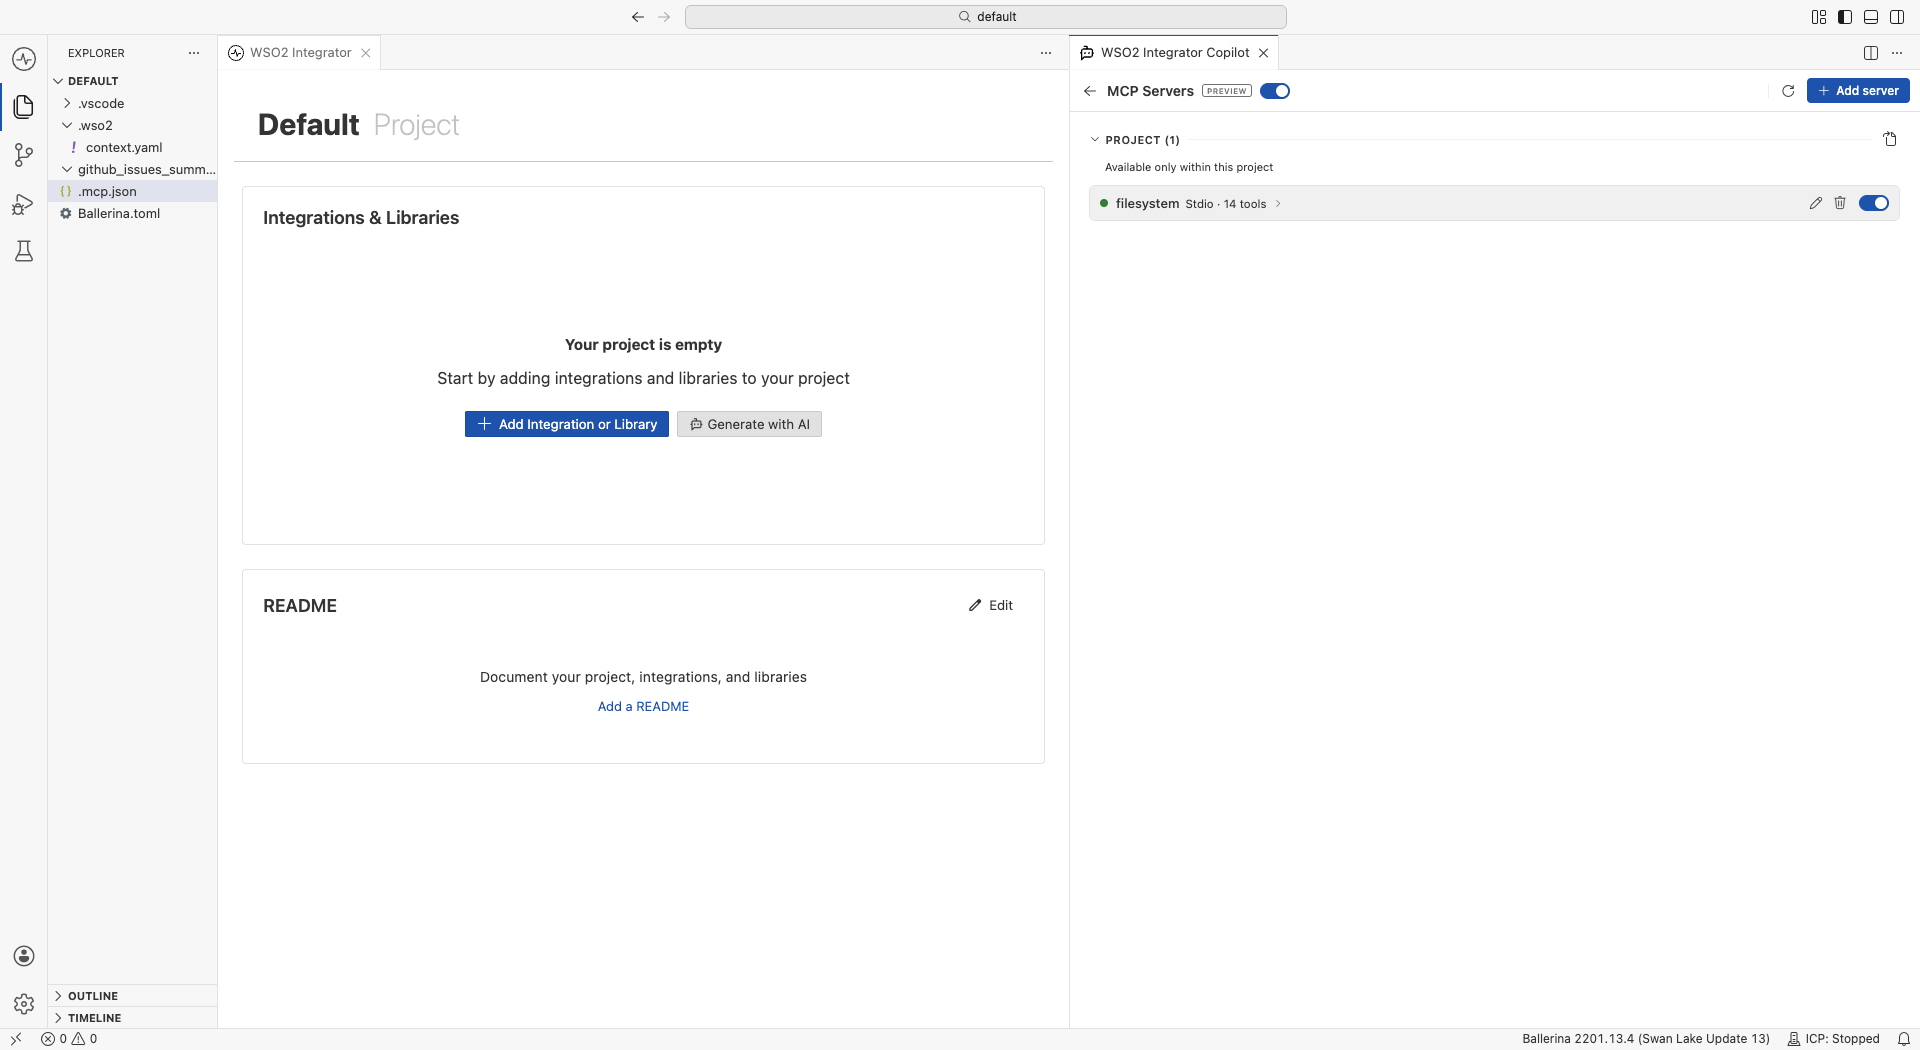Open the Manage gear icon

click(24, 1004)
